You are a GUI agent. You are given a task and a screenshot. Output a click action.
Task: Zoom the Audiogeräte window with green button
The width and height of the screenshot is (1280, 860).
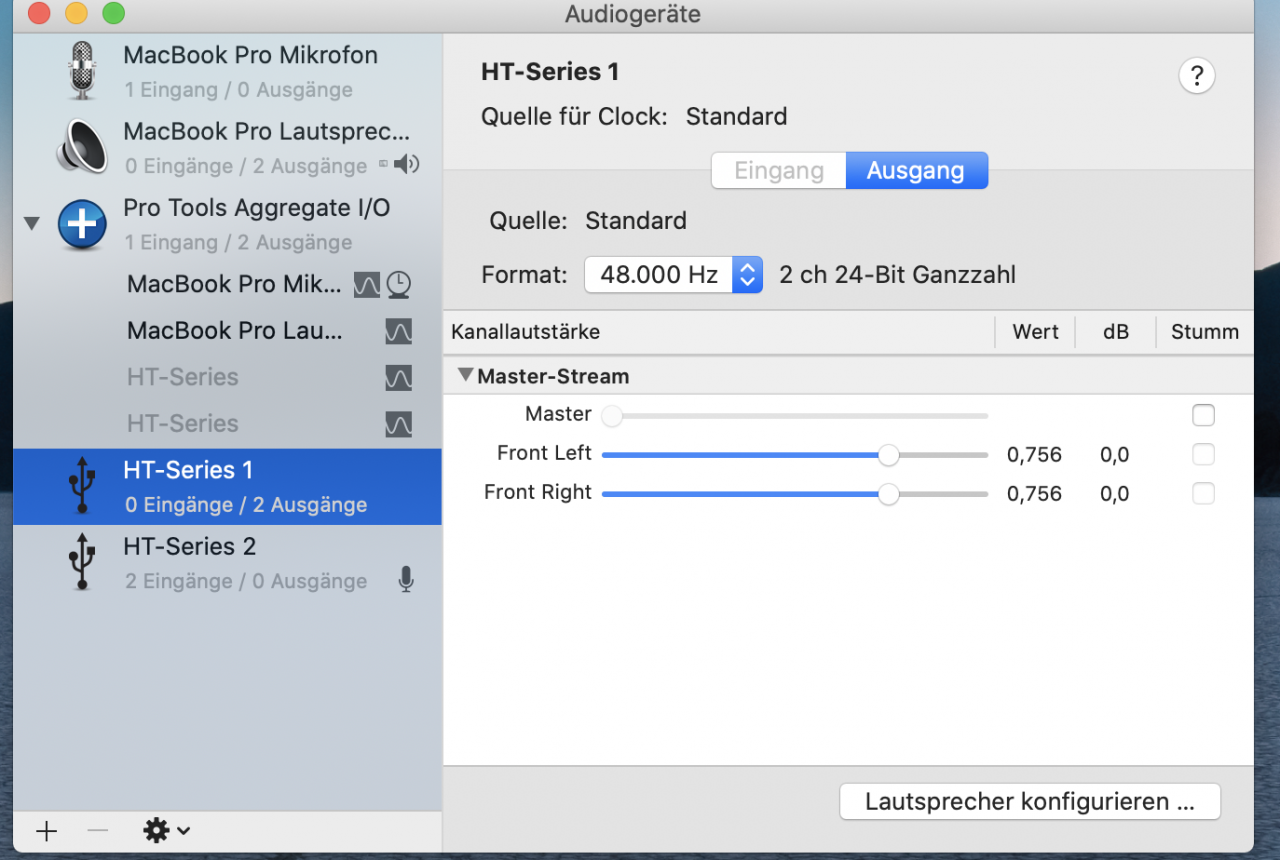[114, 13]
